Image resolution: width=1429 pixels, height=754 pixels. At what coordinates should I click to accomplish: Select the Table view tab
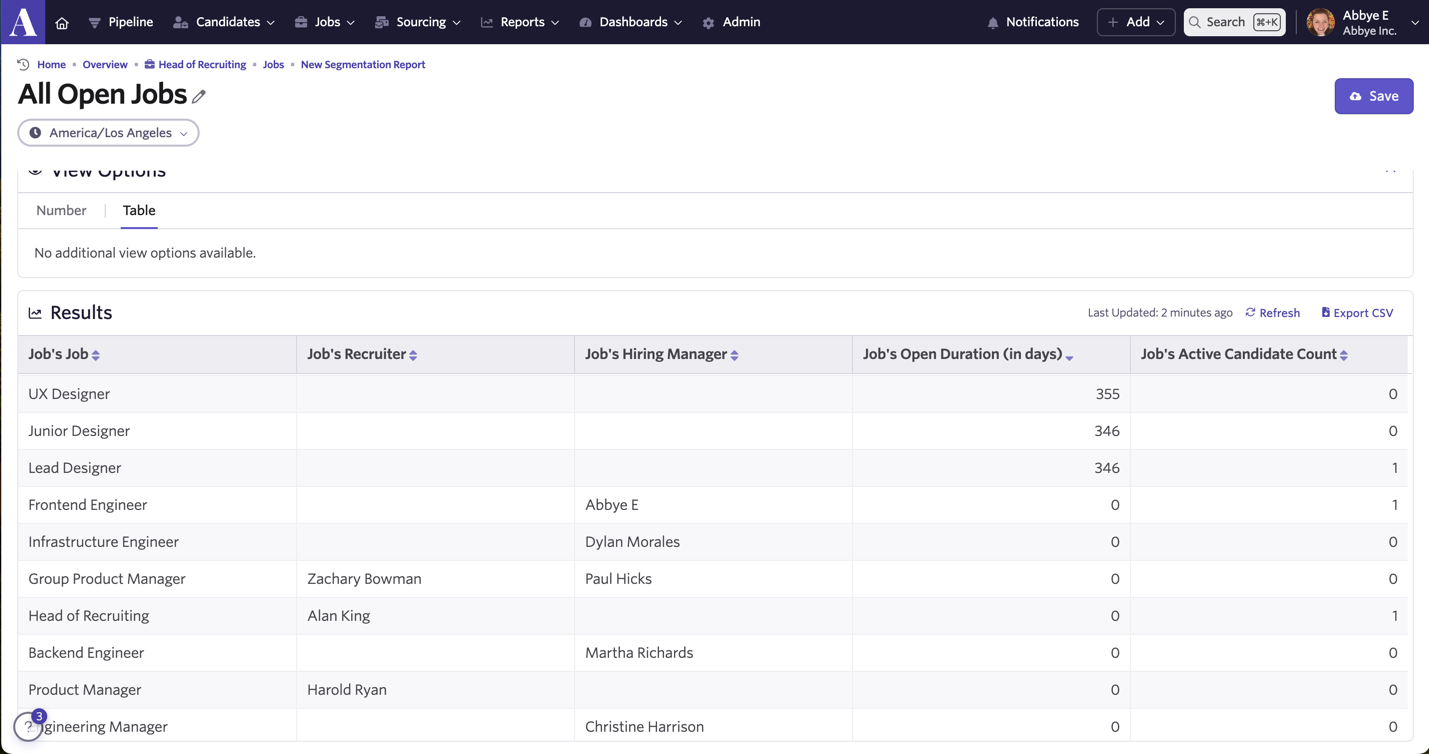click(x=139, y=210)
